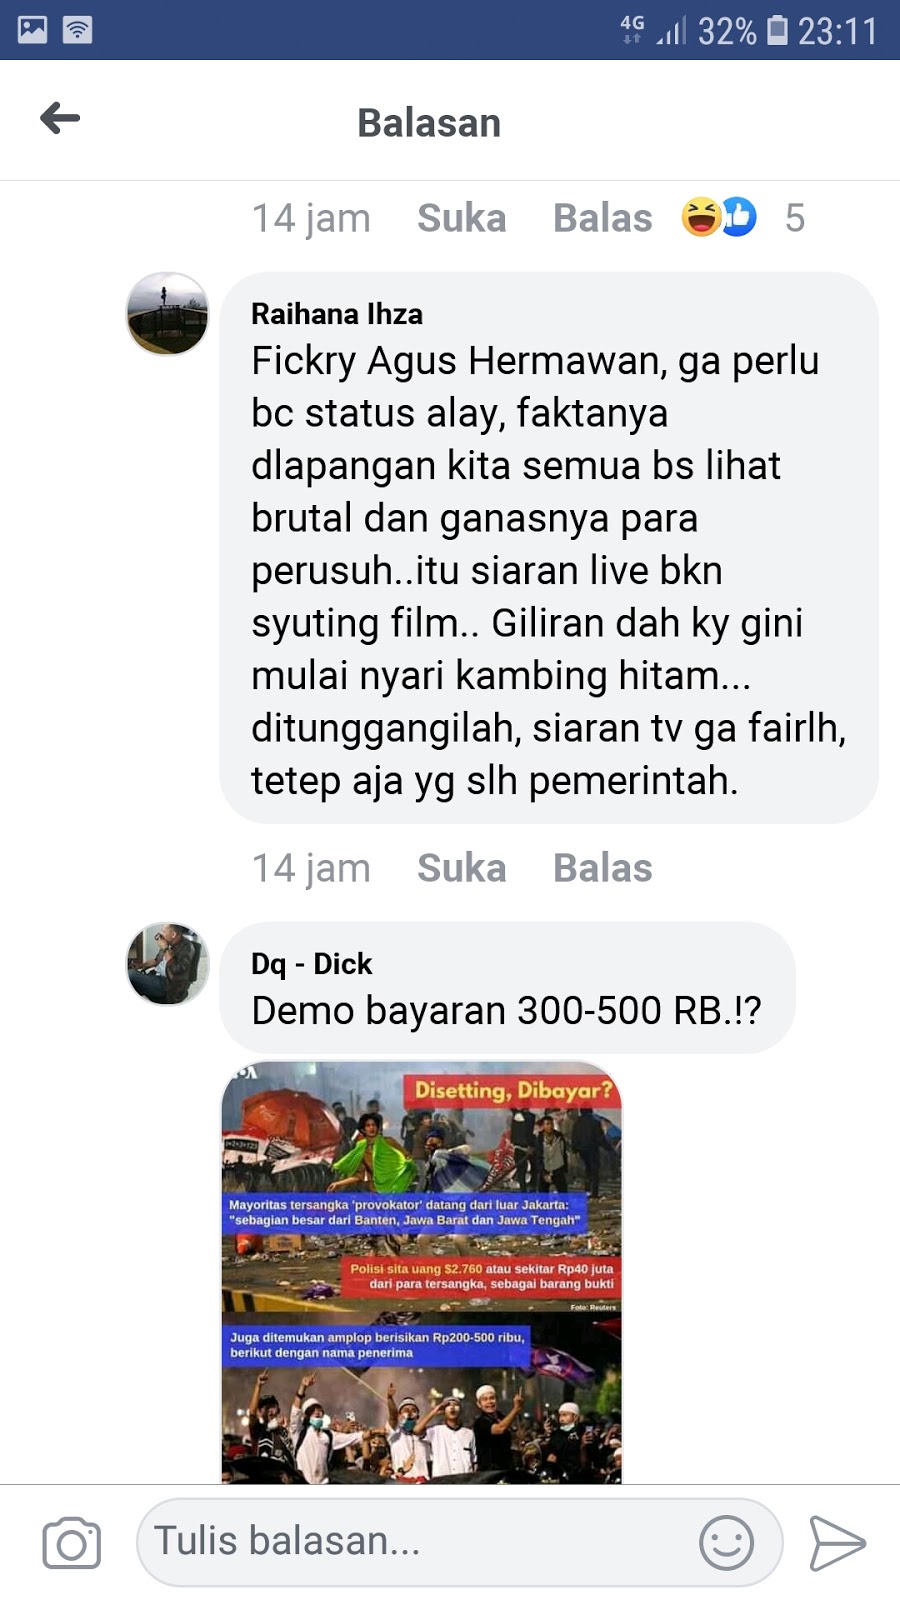Tap the WiFi icon in status bar
Screen dimensions: 900x1600
pyautogui.click(x=77, y=30)
